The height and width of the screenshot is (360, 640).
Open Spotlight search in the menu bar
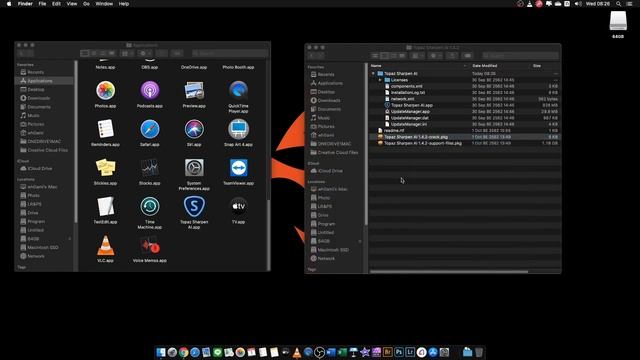click(619, 4)
